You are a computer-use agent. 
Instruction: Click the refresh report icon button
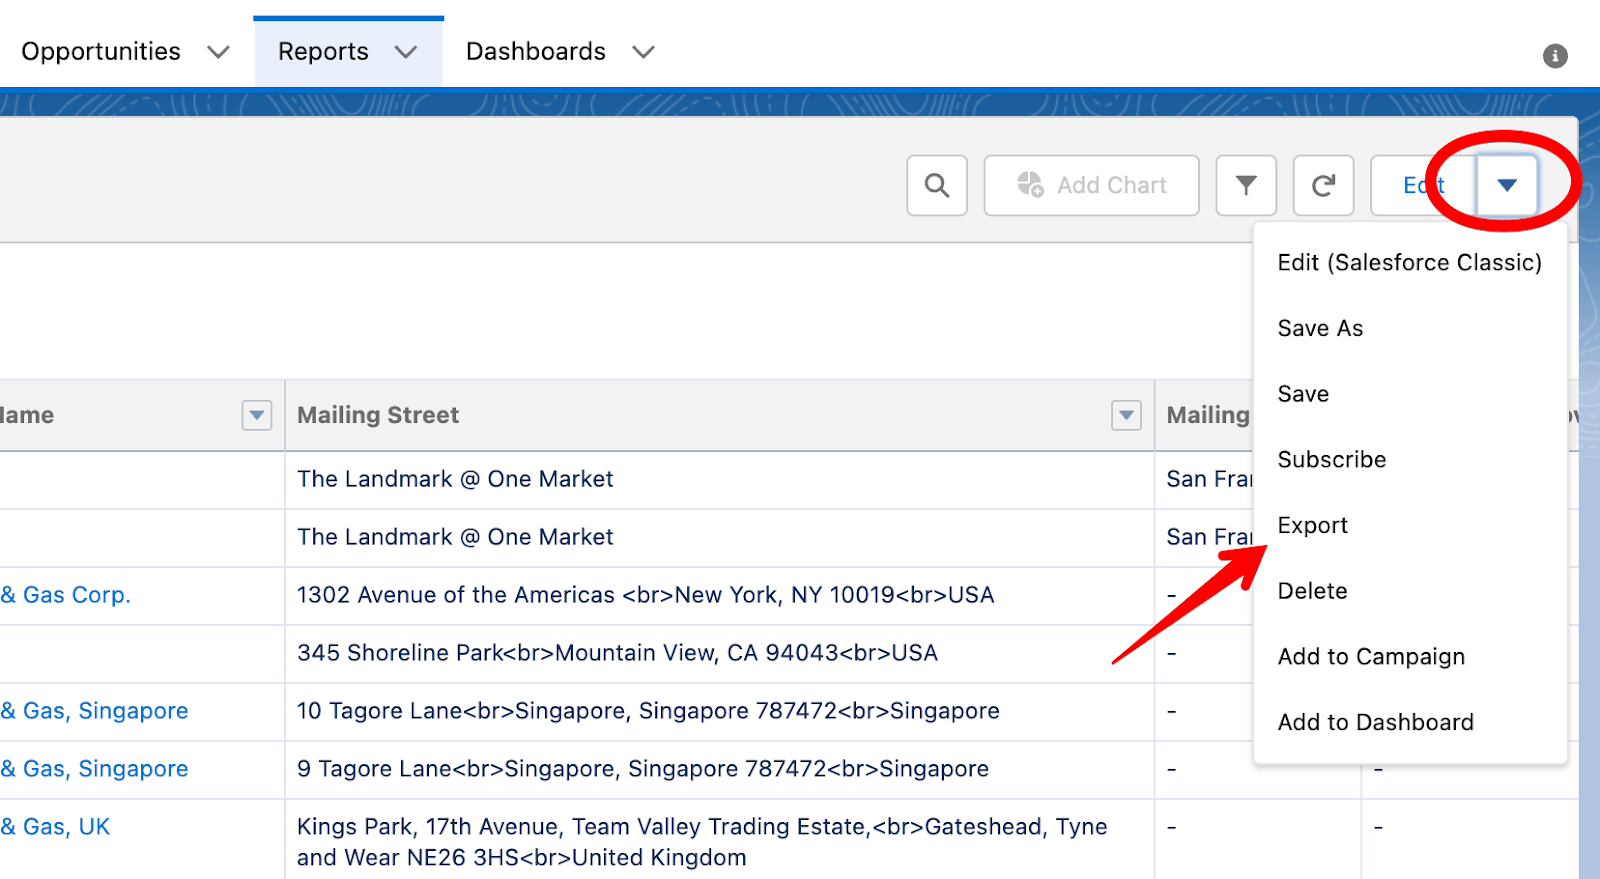1323,185
